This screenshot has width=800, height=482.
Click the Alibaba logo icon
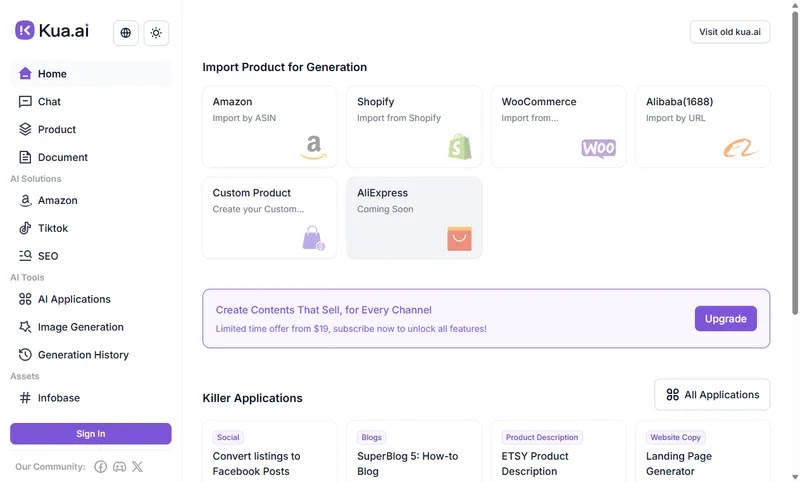(x=741, y=148)
